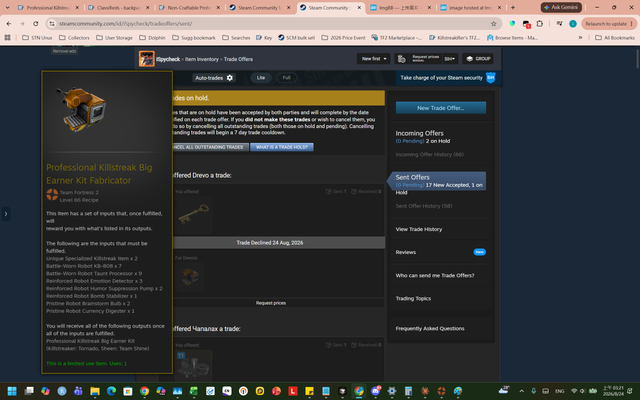Screen dimensions: 640x400
Task: Open All Bookmarks folder
Action: tap(615, 38)
